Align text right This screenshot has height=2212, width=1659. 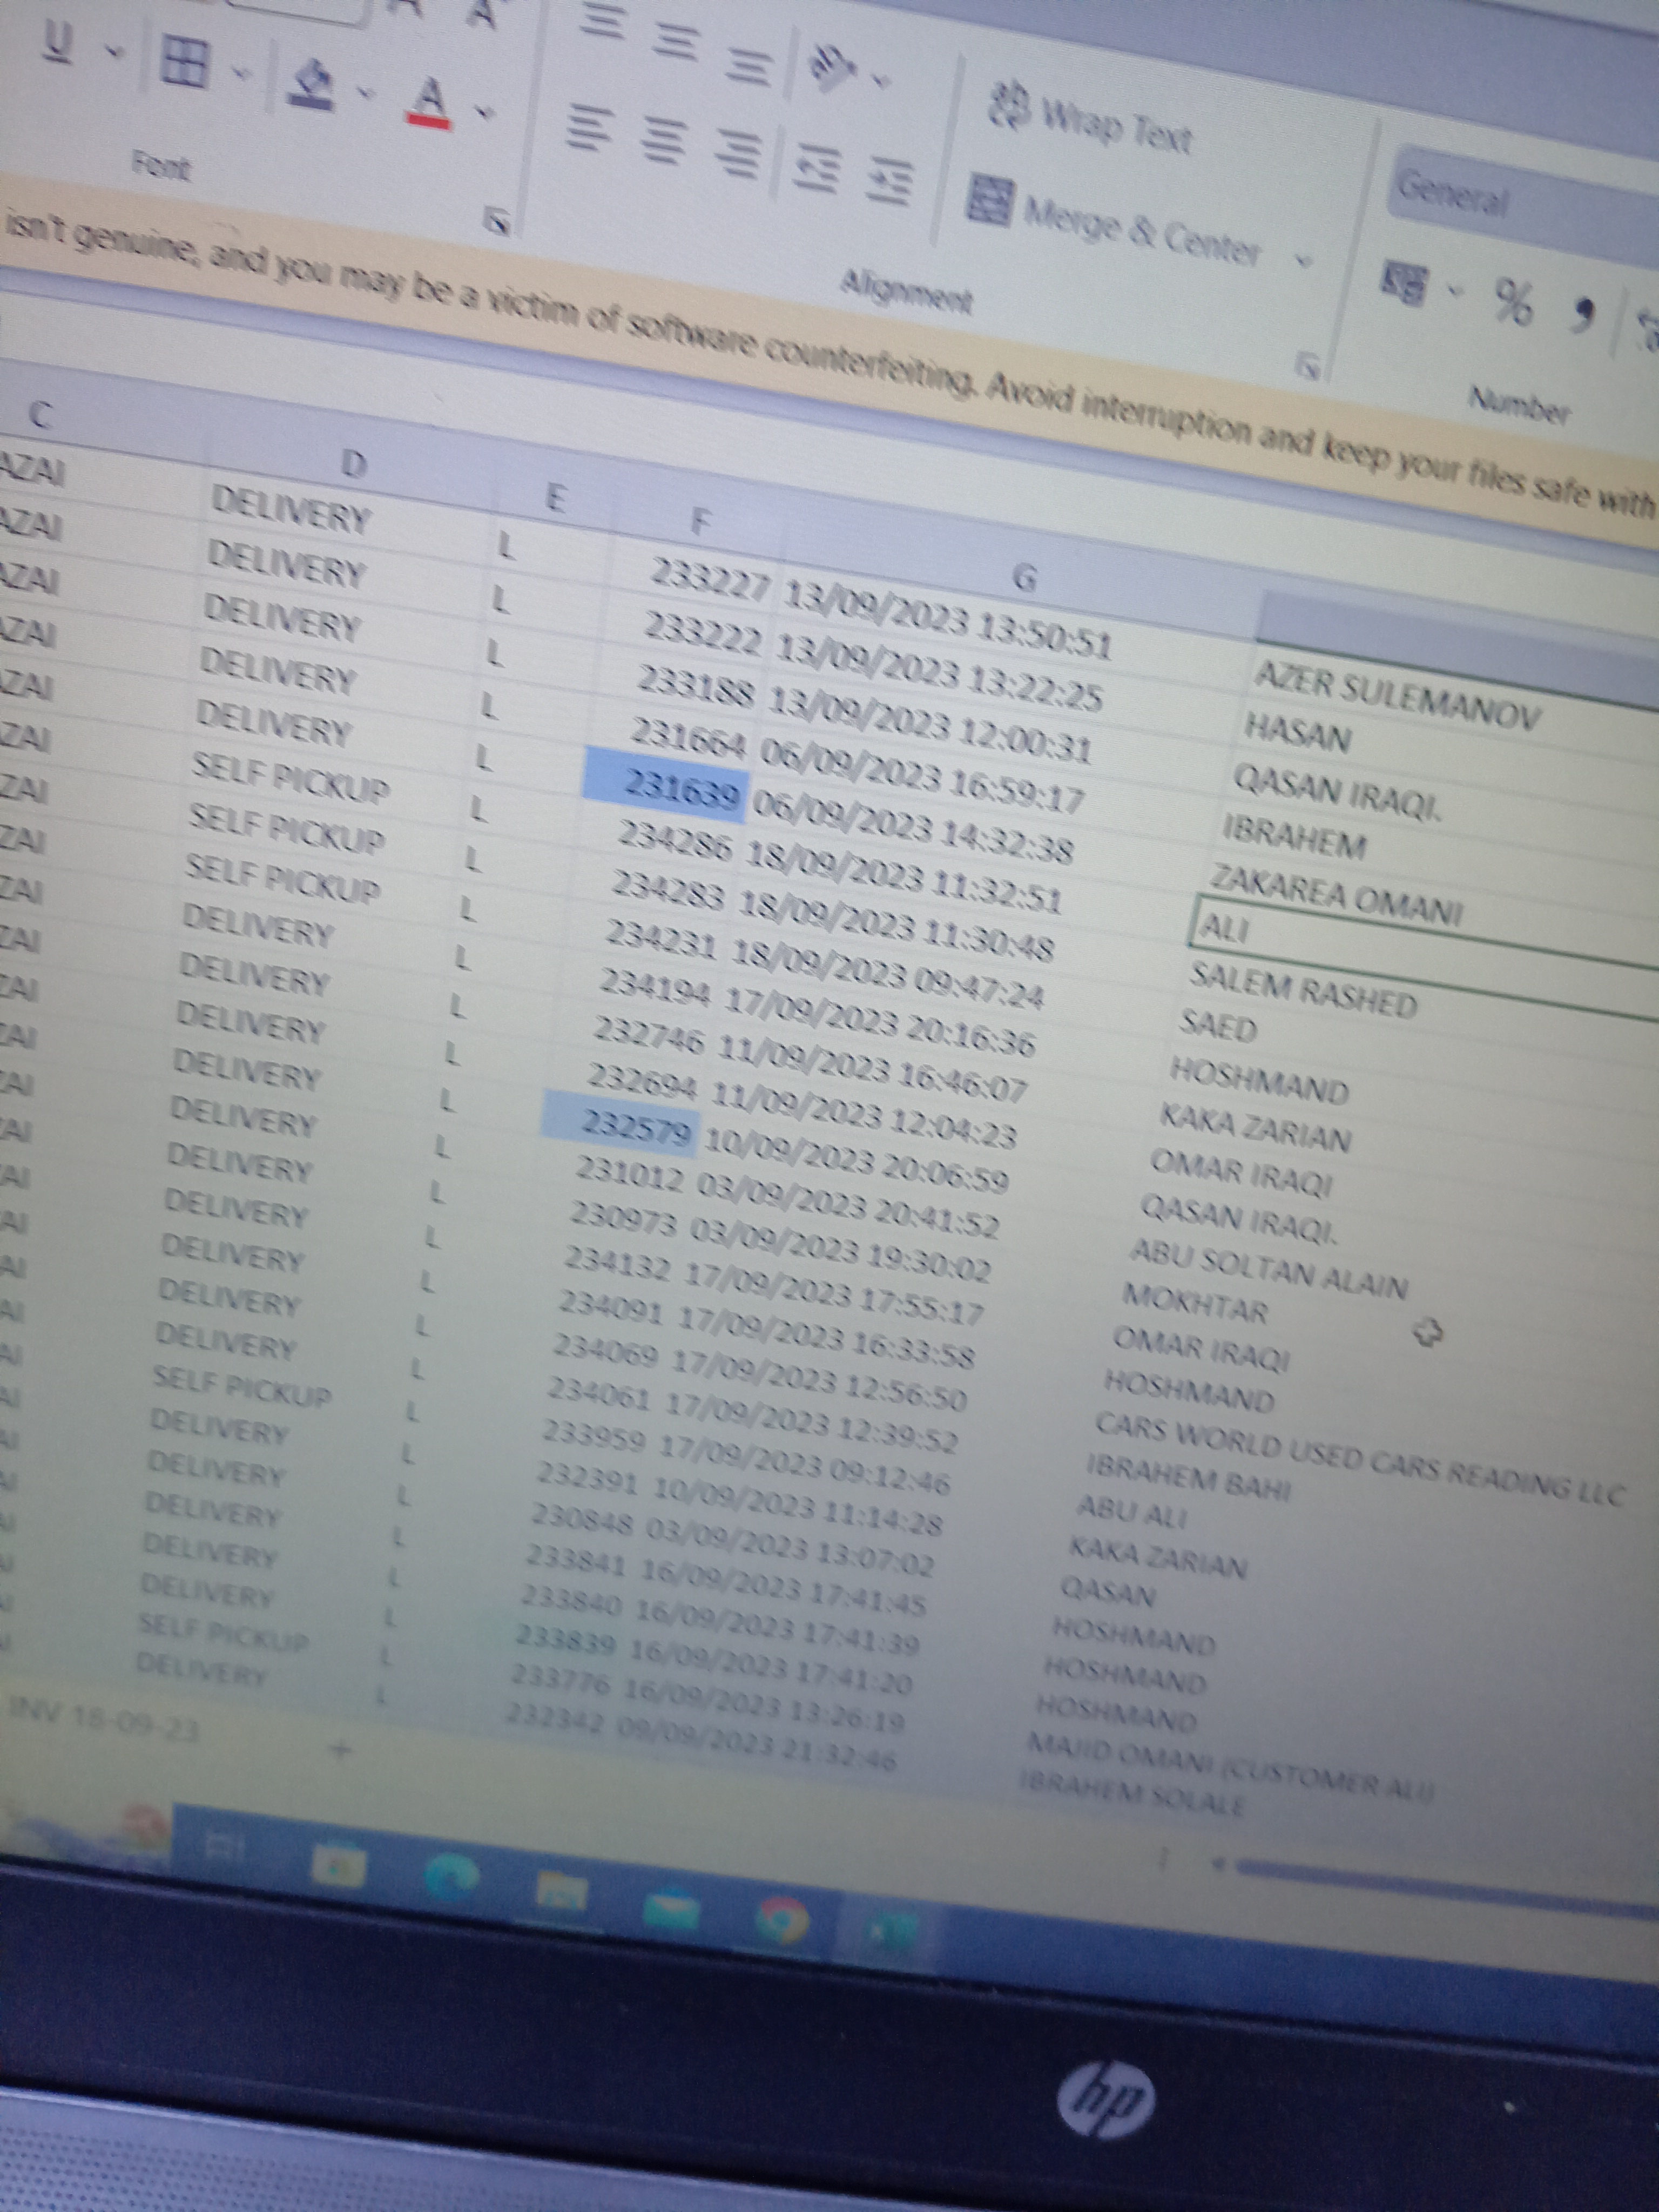[740, 155]
